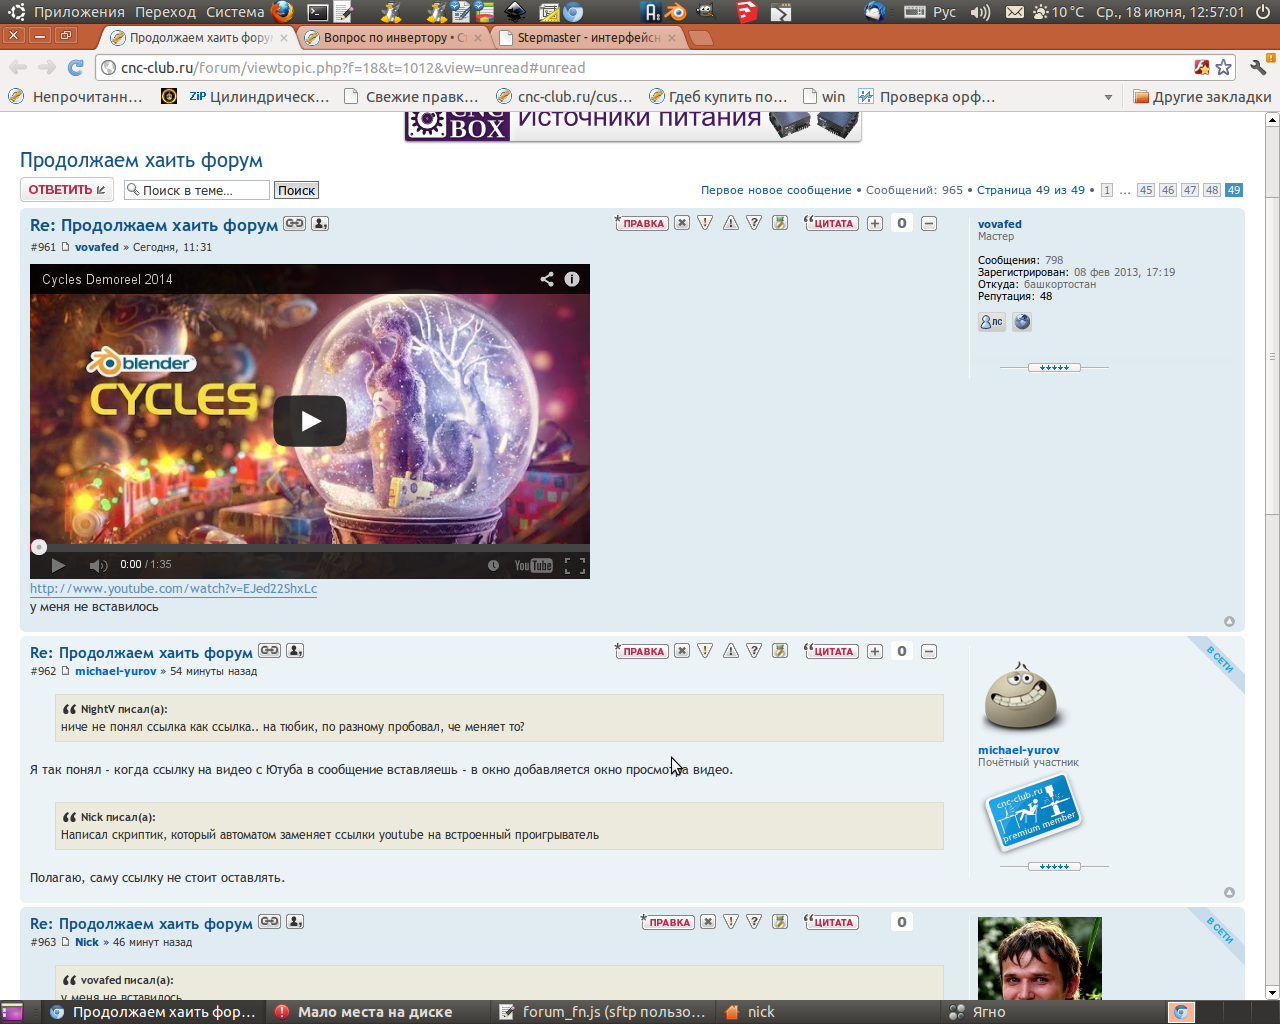Increase reputation for post #962 with plus
The image size is (1280, 1024).
click(875, 651)
